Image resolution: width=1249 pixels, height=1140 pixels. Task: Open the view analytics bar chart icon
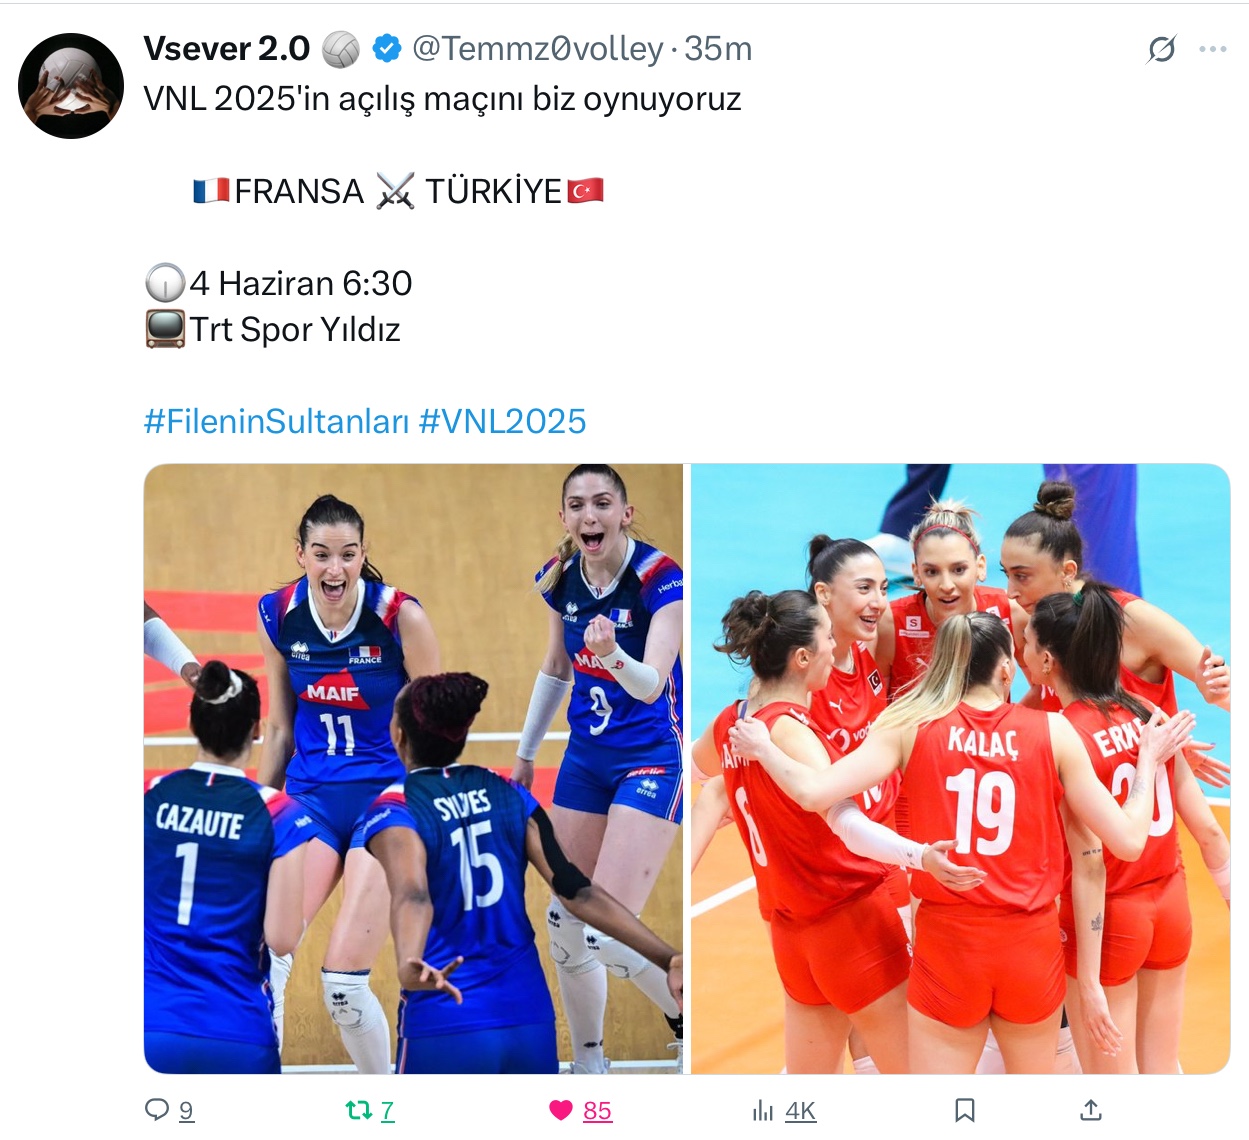(763, 1110)
